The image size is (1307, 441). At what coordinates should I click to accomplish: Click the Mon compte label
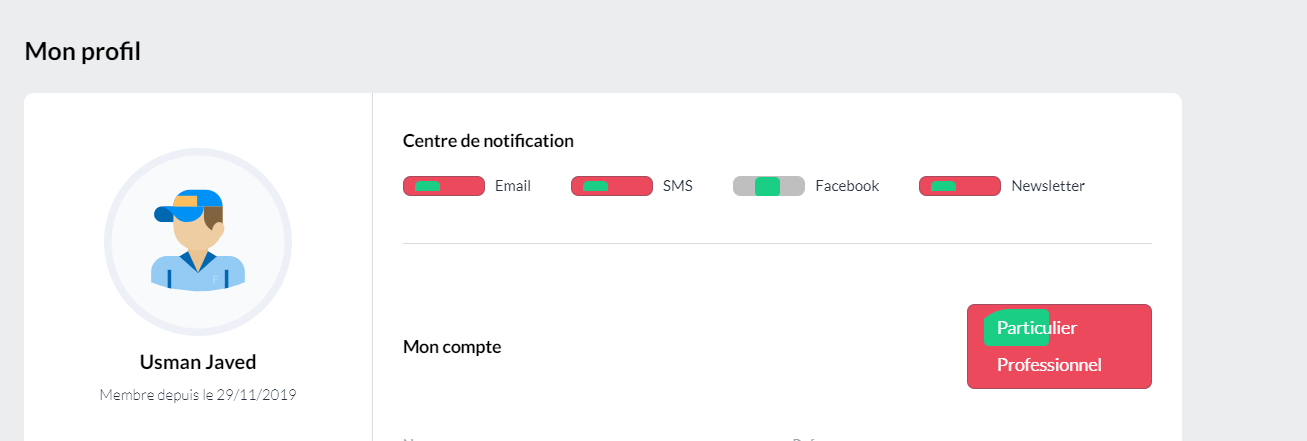[452, 347]
